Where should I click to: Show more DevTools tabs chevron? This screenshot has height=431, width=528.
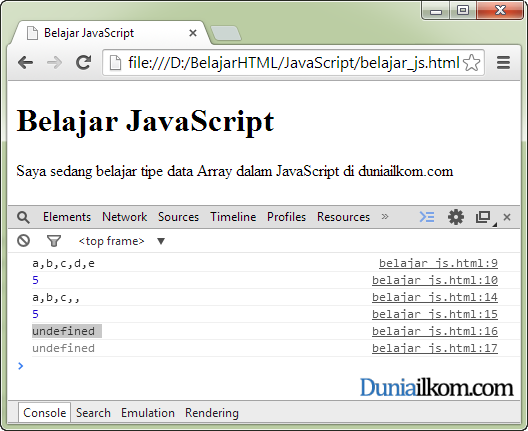click(x=385, y=217)
